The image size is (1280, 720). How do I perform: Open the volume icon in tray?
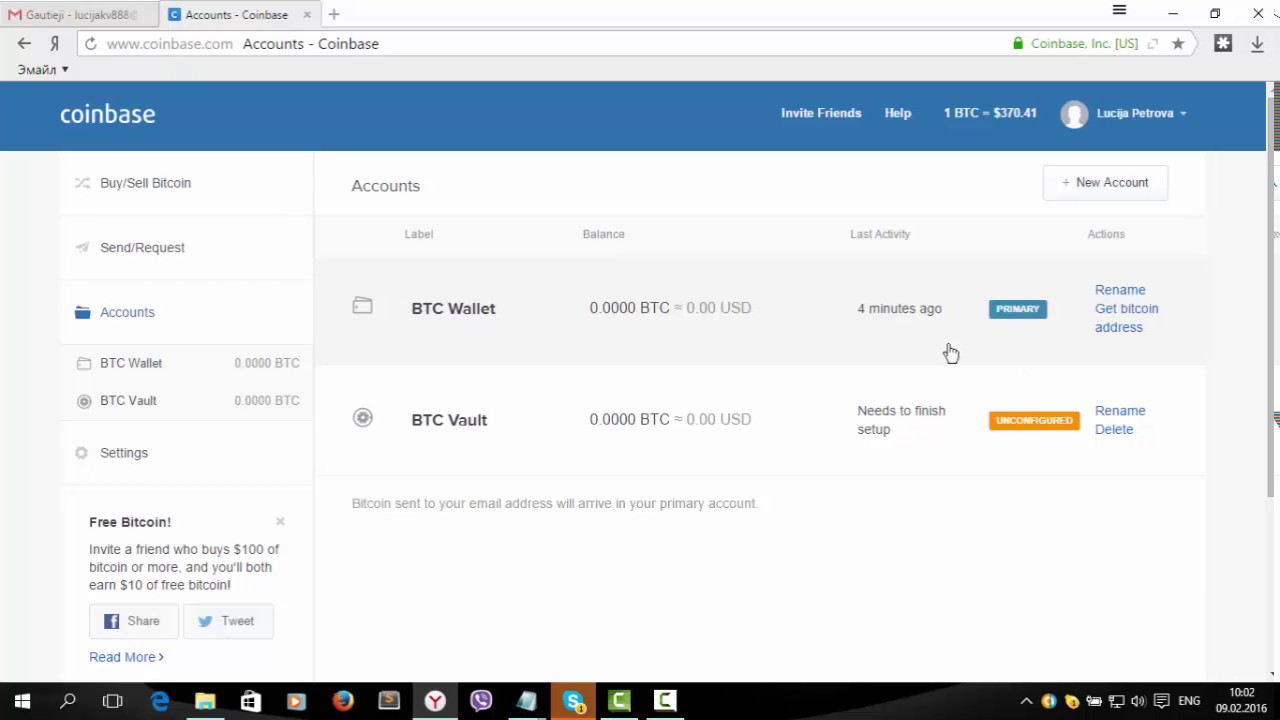pos(1138,701)
